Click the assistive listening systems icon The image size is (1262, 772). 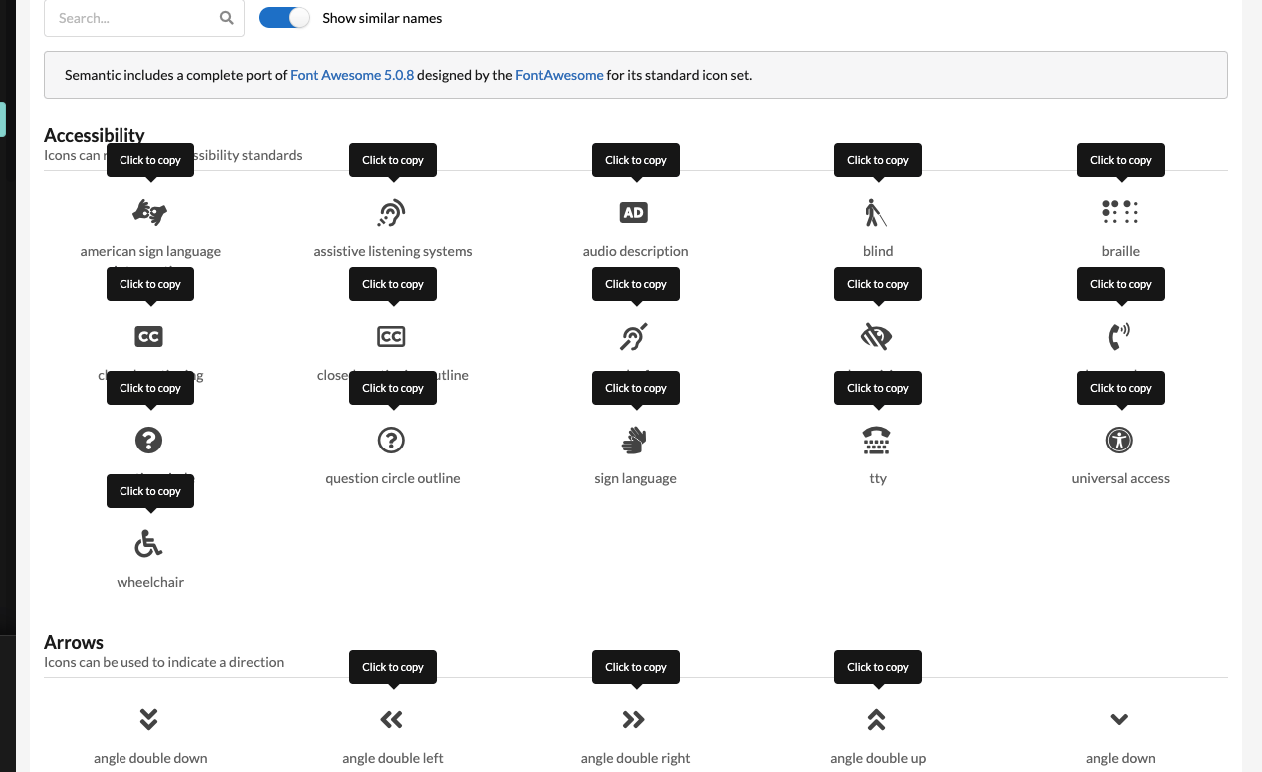tap(392, 212)
